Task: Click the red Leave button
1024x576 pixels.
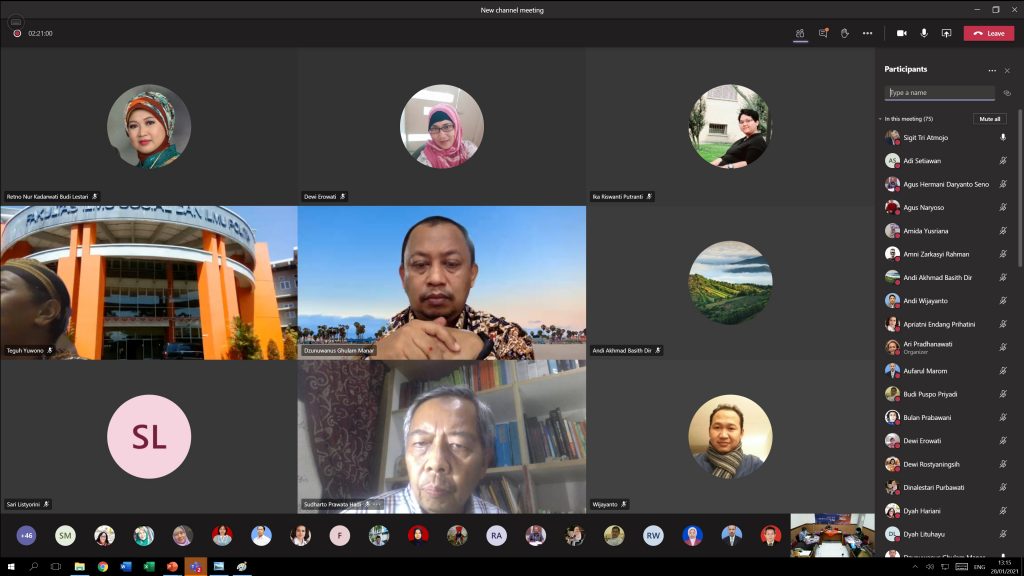Action: pos(988,33)
